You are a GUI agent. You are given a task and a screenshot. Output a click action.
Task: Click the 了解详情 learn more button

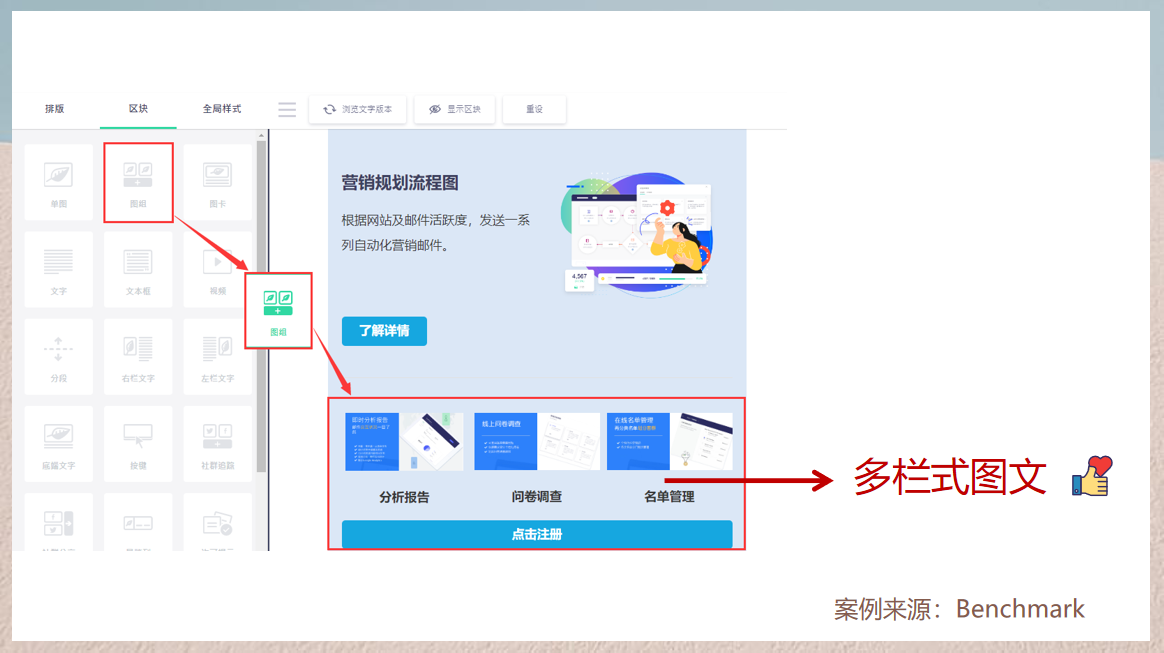[x=384, y=331]
